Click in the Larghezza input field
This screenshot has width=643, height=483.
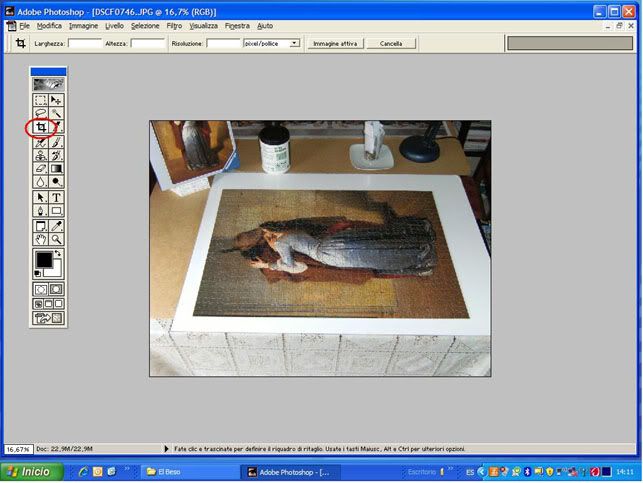pyautogui.click(x=85, y=43)
